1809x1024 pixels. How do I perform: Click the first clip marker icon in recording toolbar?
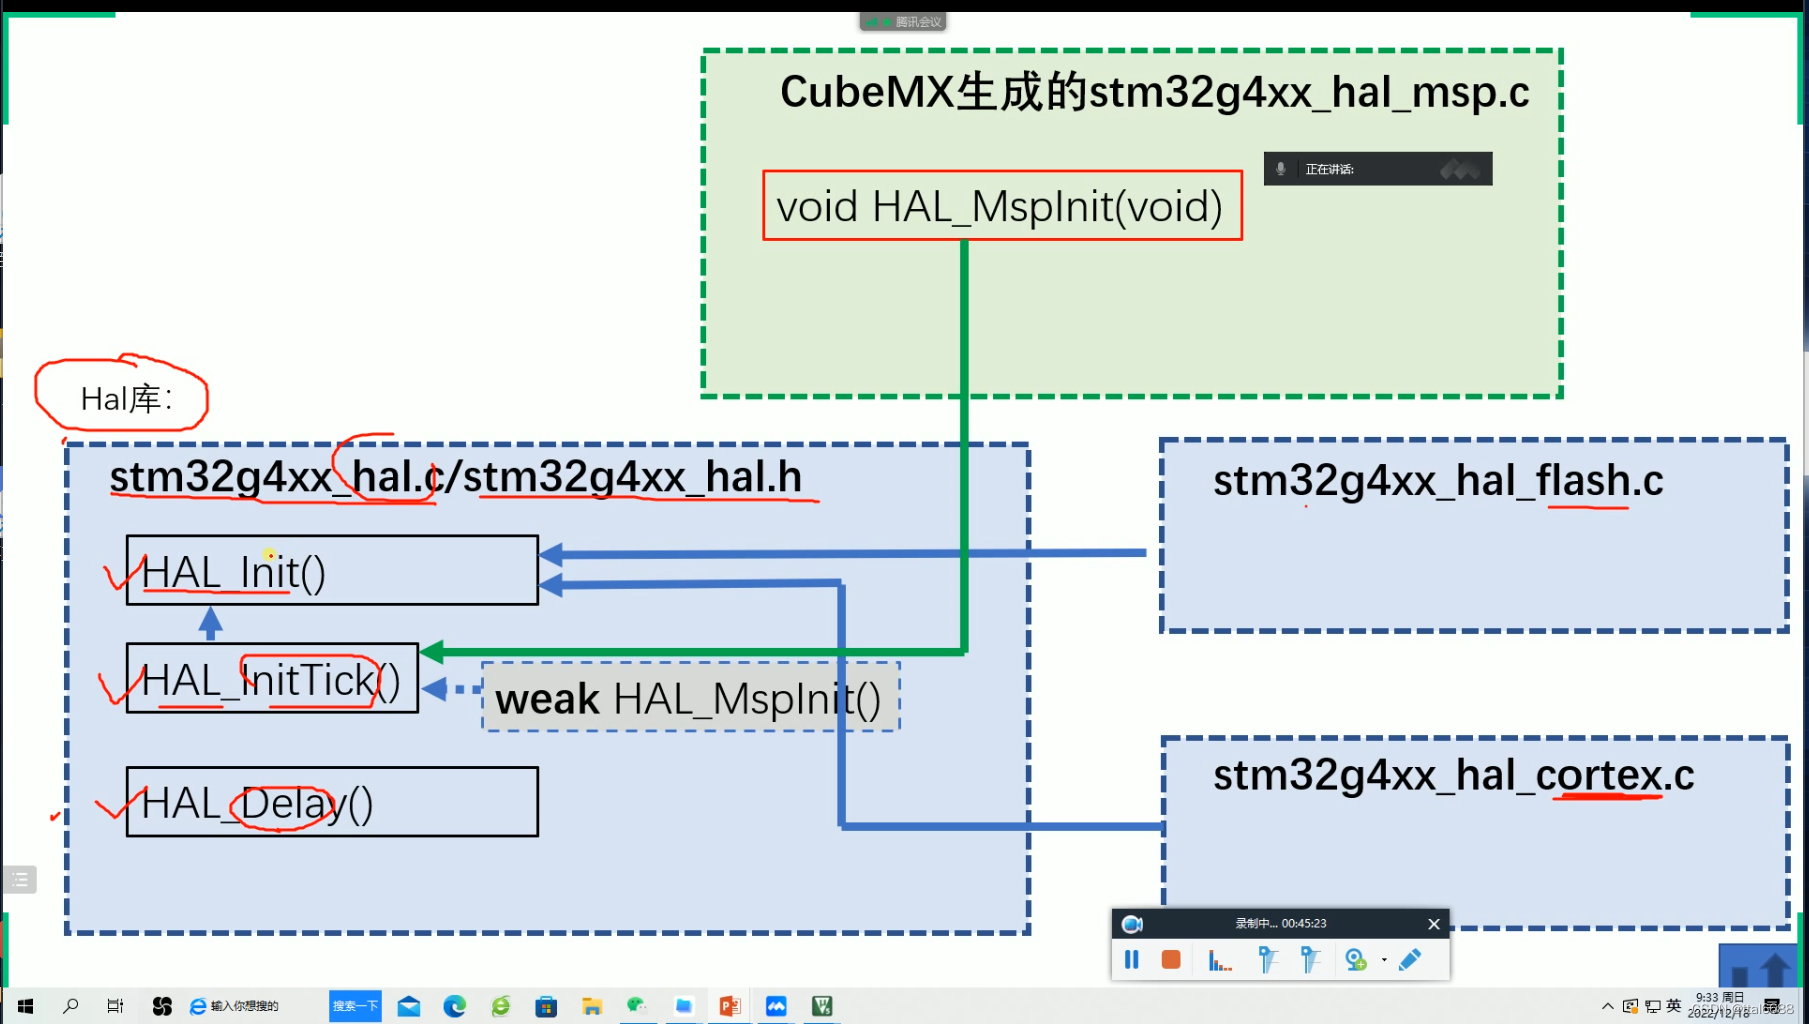pos(1269,960)
